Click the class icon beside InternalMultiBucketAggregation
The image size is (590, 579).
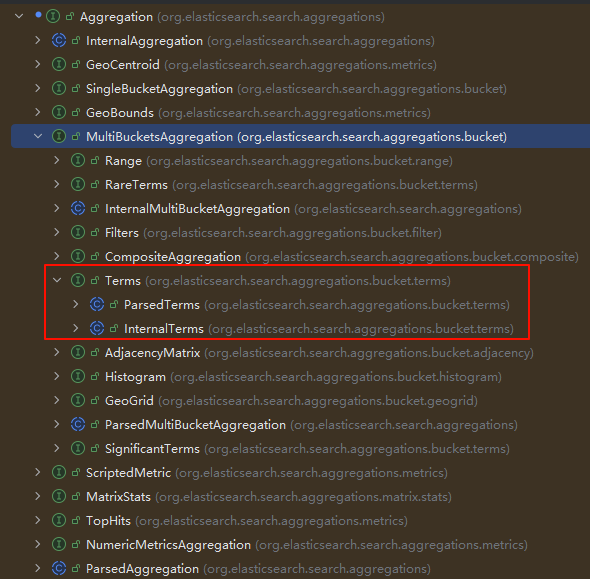coord(78,208)
